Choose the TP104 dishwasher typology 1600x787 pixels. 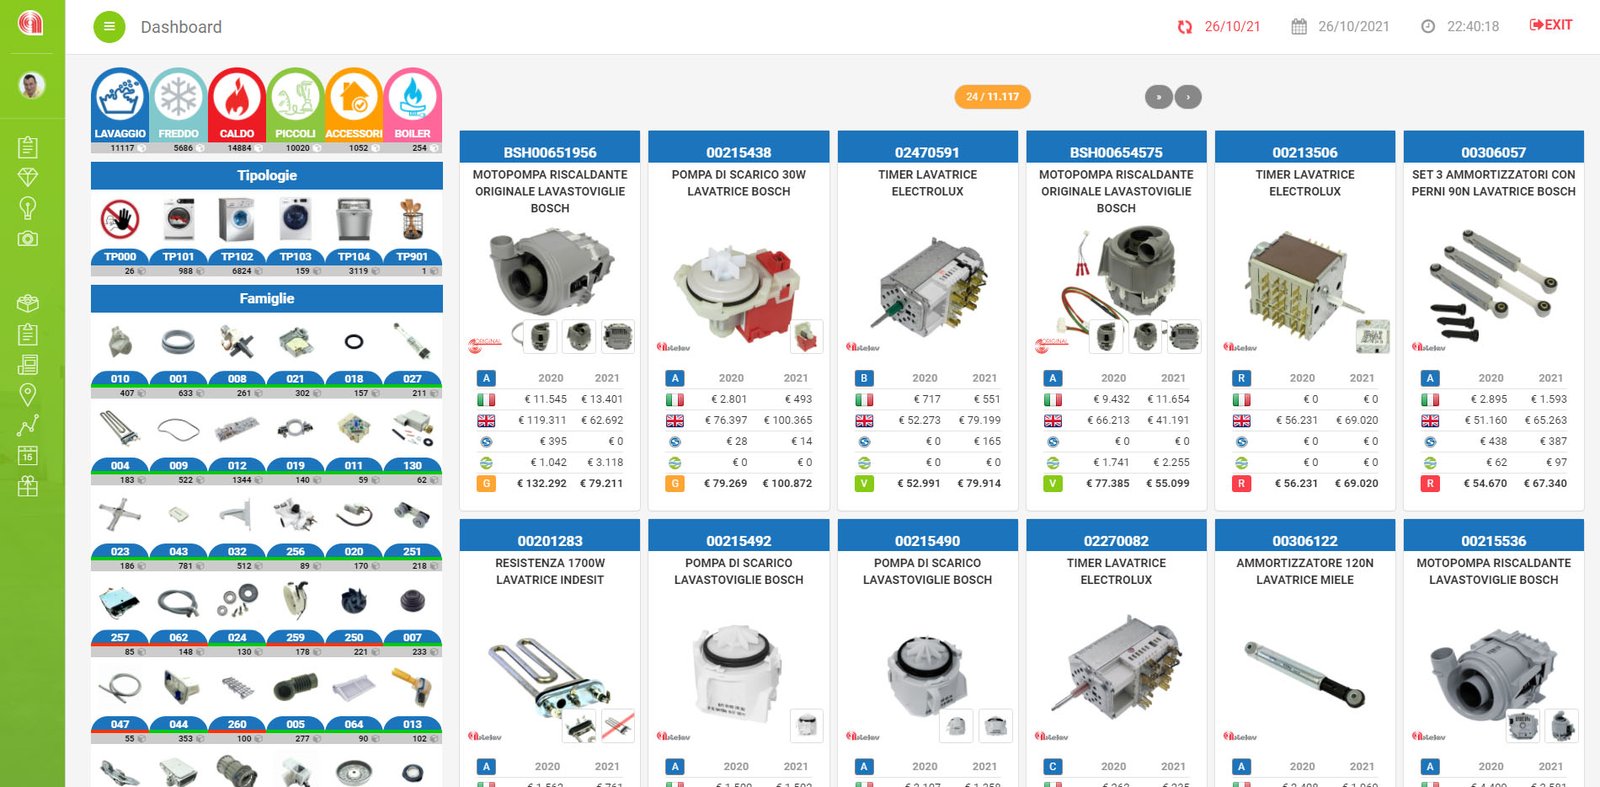pyautogui.click(x=354, y=235)
